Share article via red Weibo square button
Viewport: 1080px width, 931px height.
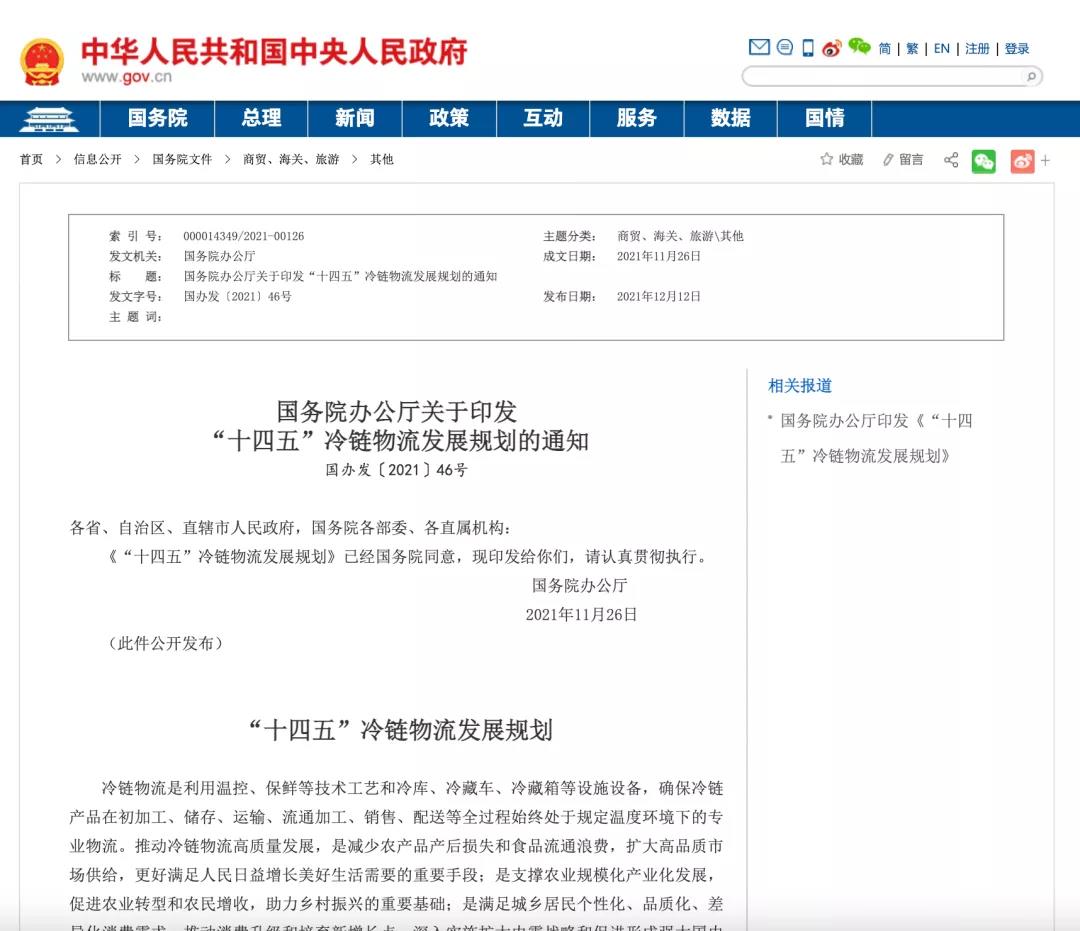click(1022, 161)
